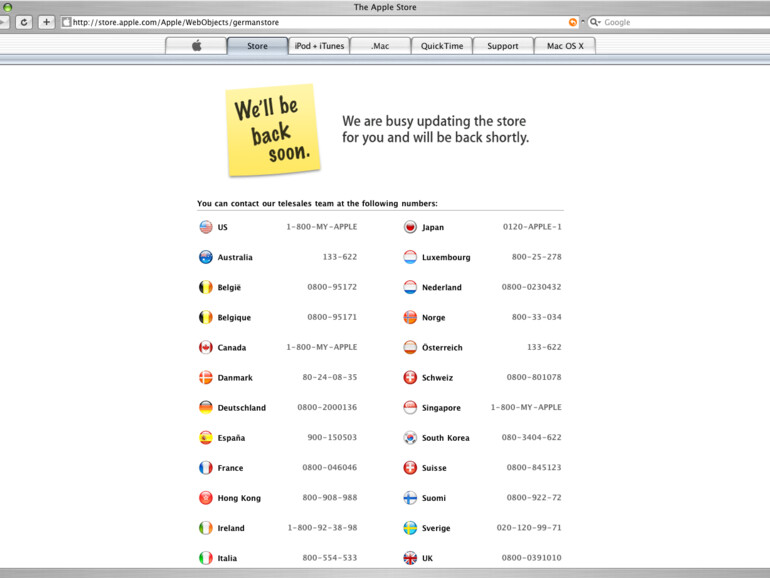770x578 pixels.
Task: Click the Suisse flag icon
Action: 410,468
